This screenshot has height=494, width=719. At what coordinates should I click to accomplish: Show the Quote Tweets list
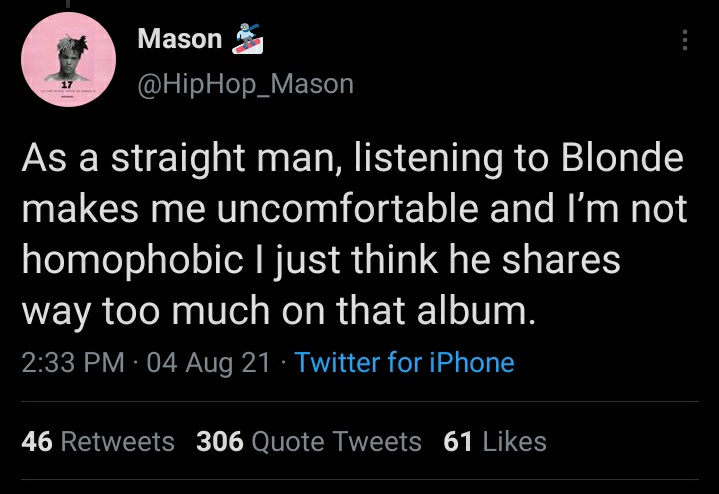[337, 441]
